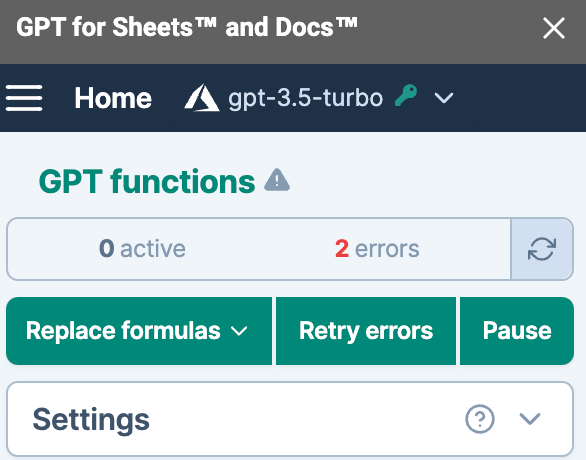This screenshot has width=586, height=460.
Task: Show the 2 errors count
Action: [x=377, y=249]
